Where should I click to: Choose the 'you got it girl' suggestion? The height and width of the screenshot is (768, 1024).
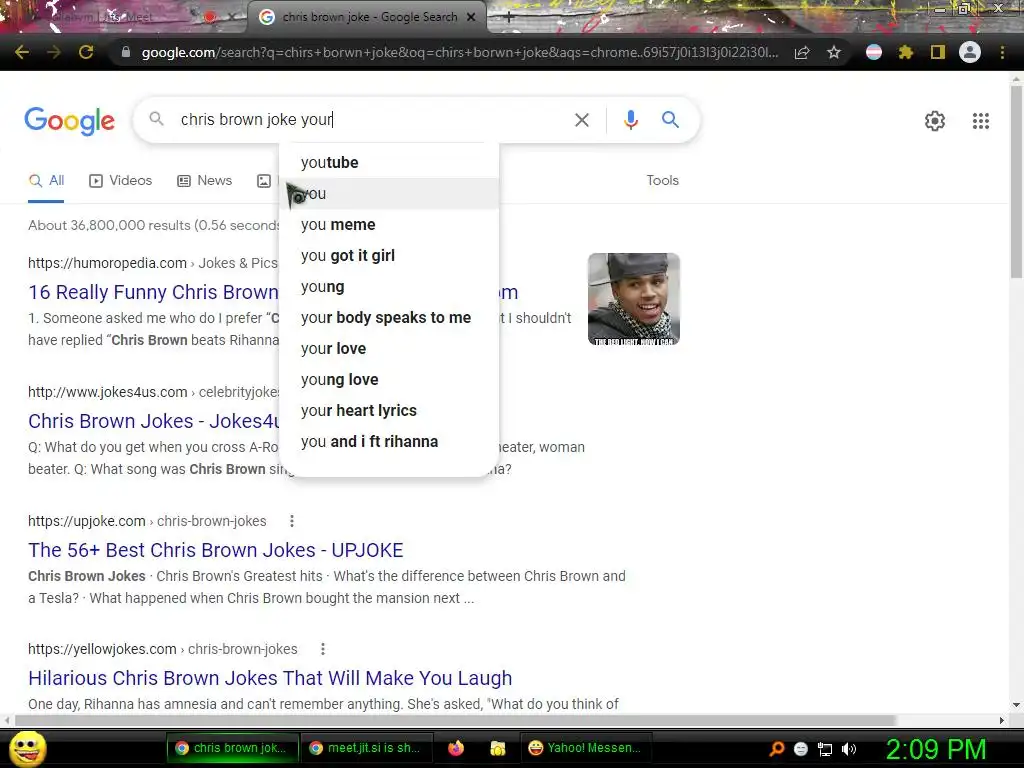(389, 256)
